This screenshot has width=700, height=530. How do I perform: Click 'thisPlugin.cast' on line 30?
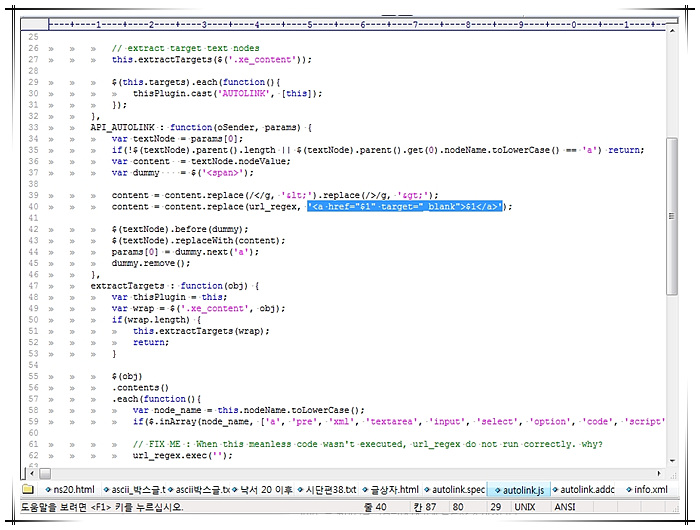[172, 93]
